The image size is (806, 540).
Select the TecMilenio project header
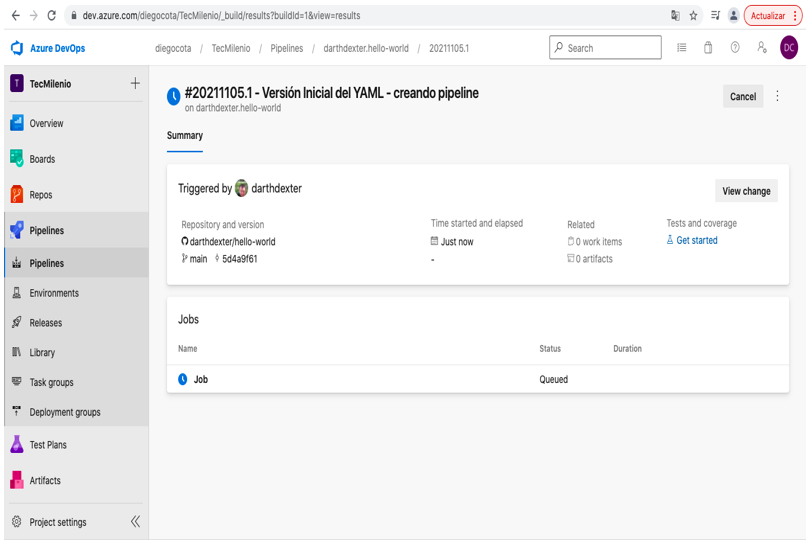[50, 84]
